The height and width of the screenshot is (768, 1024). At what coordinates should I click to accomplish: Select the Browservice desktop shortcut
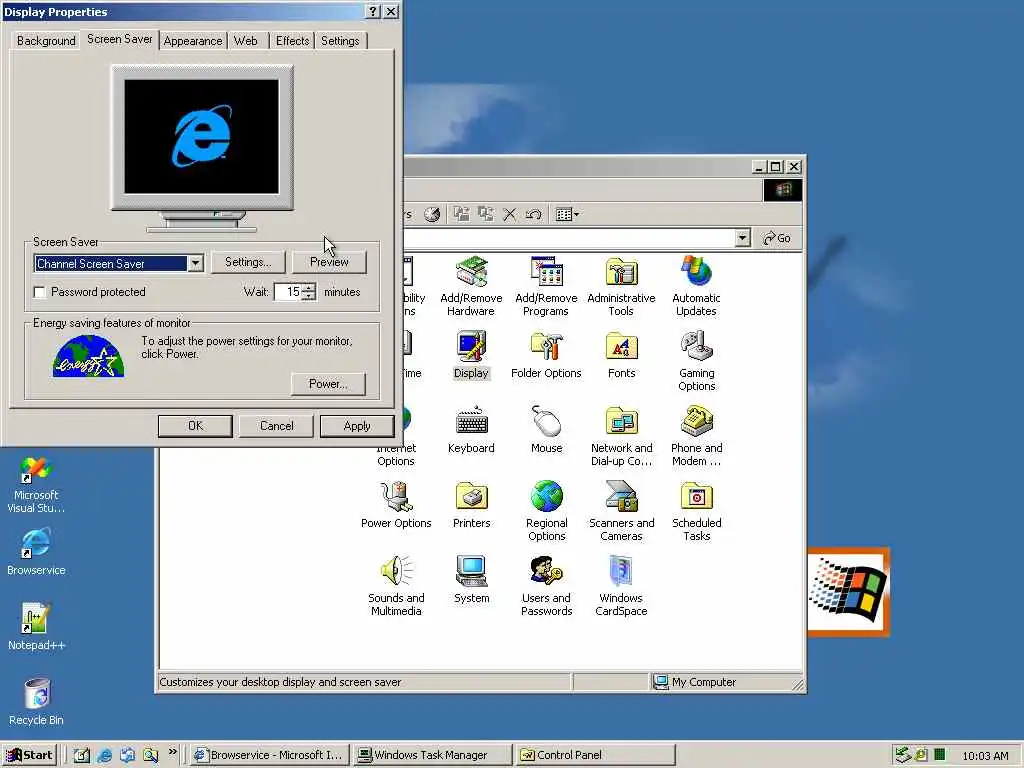click(x=36, y=551)
